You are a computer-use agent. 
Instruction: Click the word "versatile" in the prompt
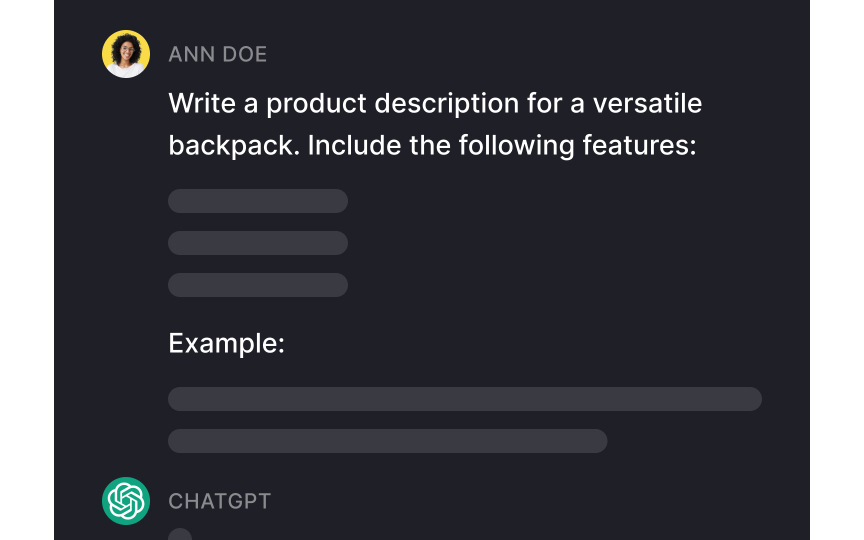pyautogui.click(x=647, y=103)
